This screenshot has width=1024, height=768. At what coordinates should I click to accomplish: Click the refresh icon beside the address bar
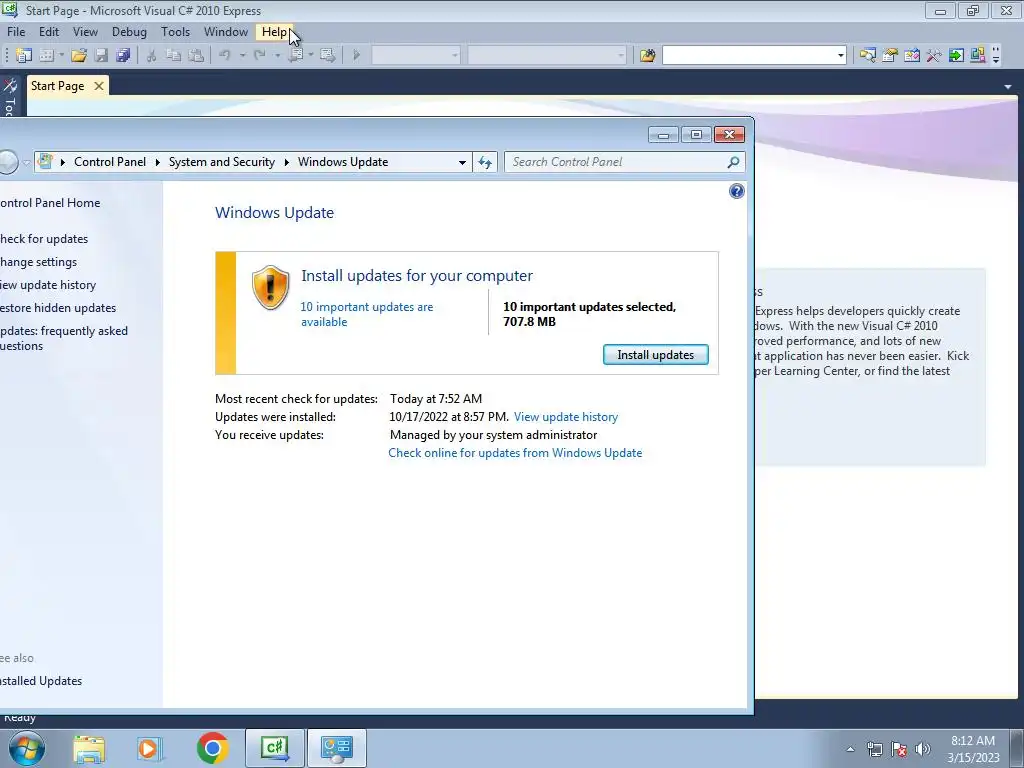click(485, 162)
